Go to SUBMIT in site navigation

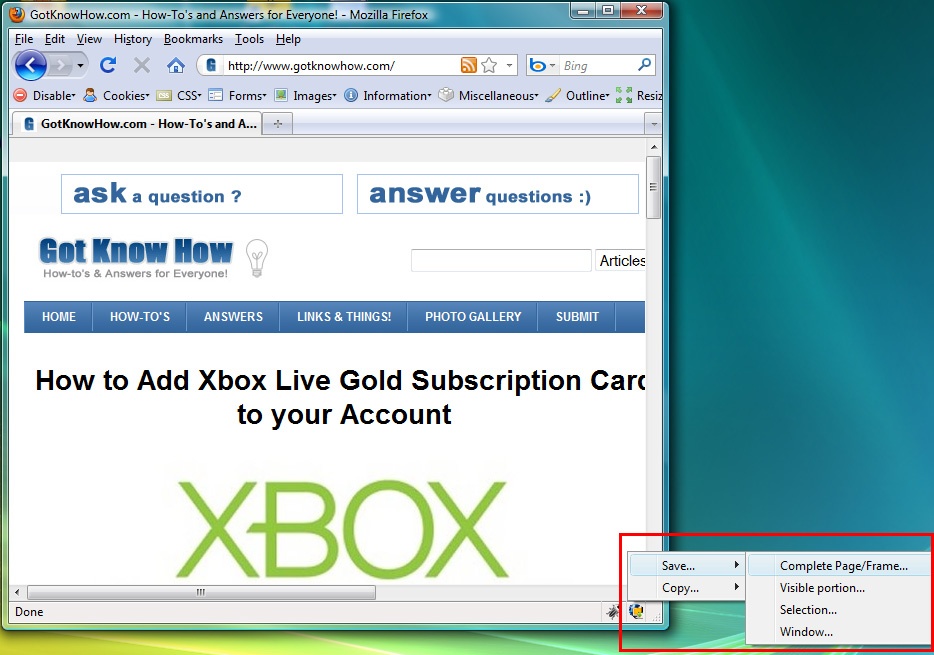(x=577, y=317)
